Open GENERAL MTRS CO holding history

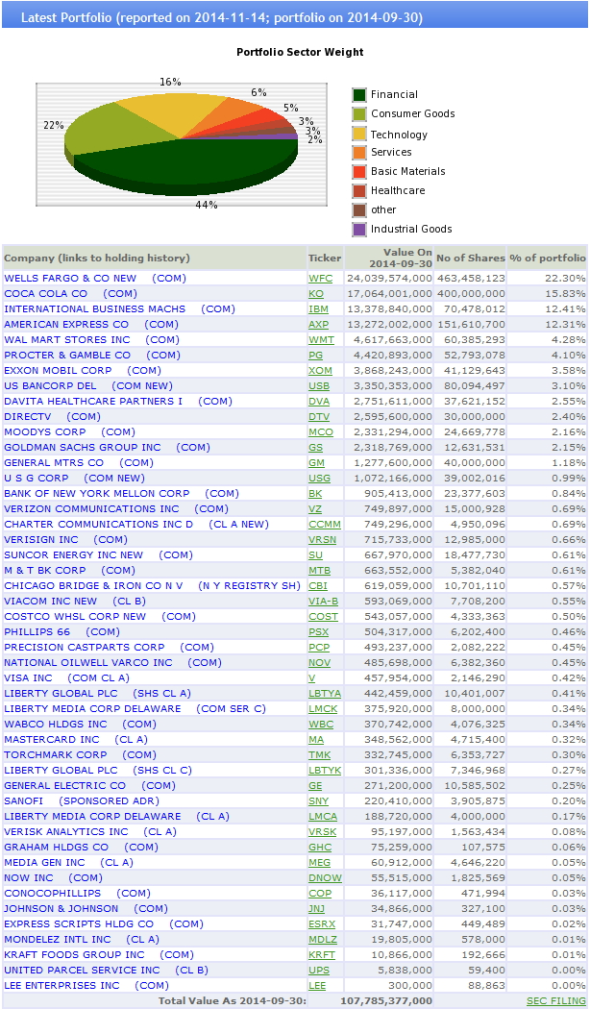tap(78, 463)
